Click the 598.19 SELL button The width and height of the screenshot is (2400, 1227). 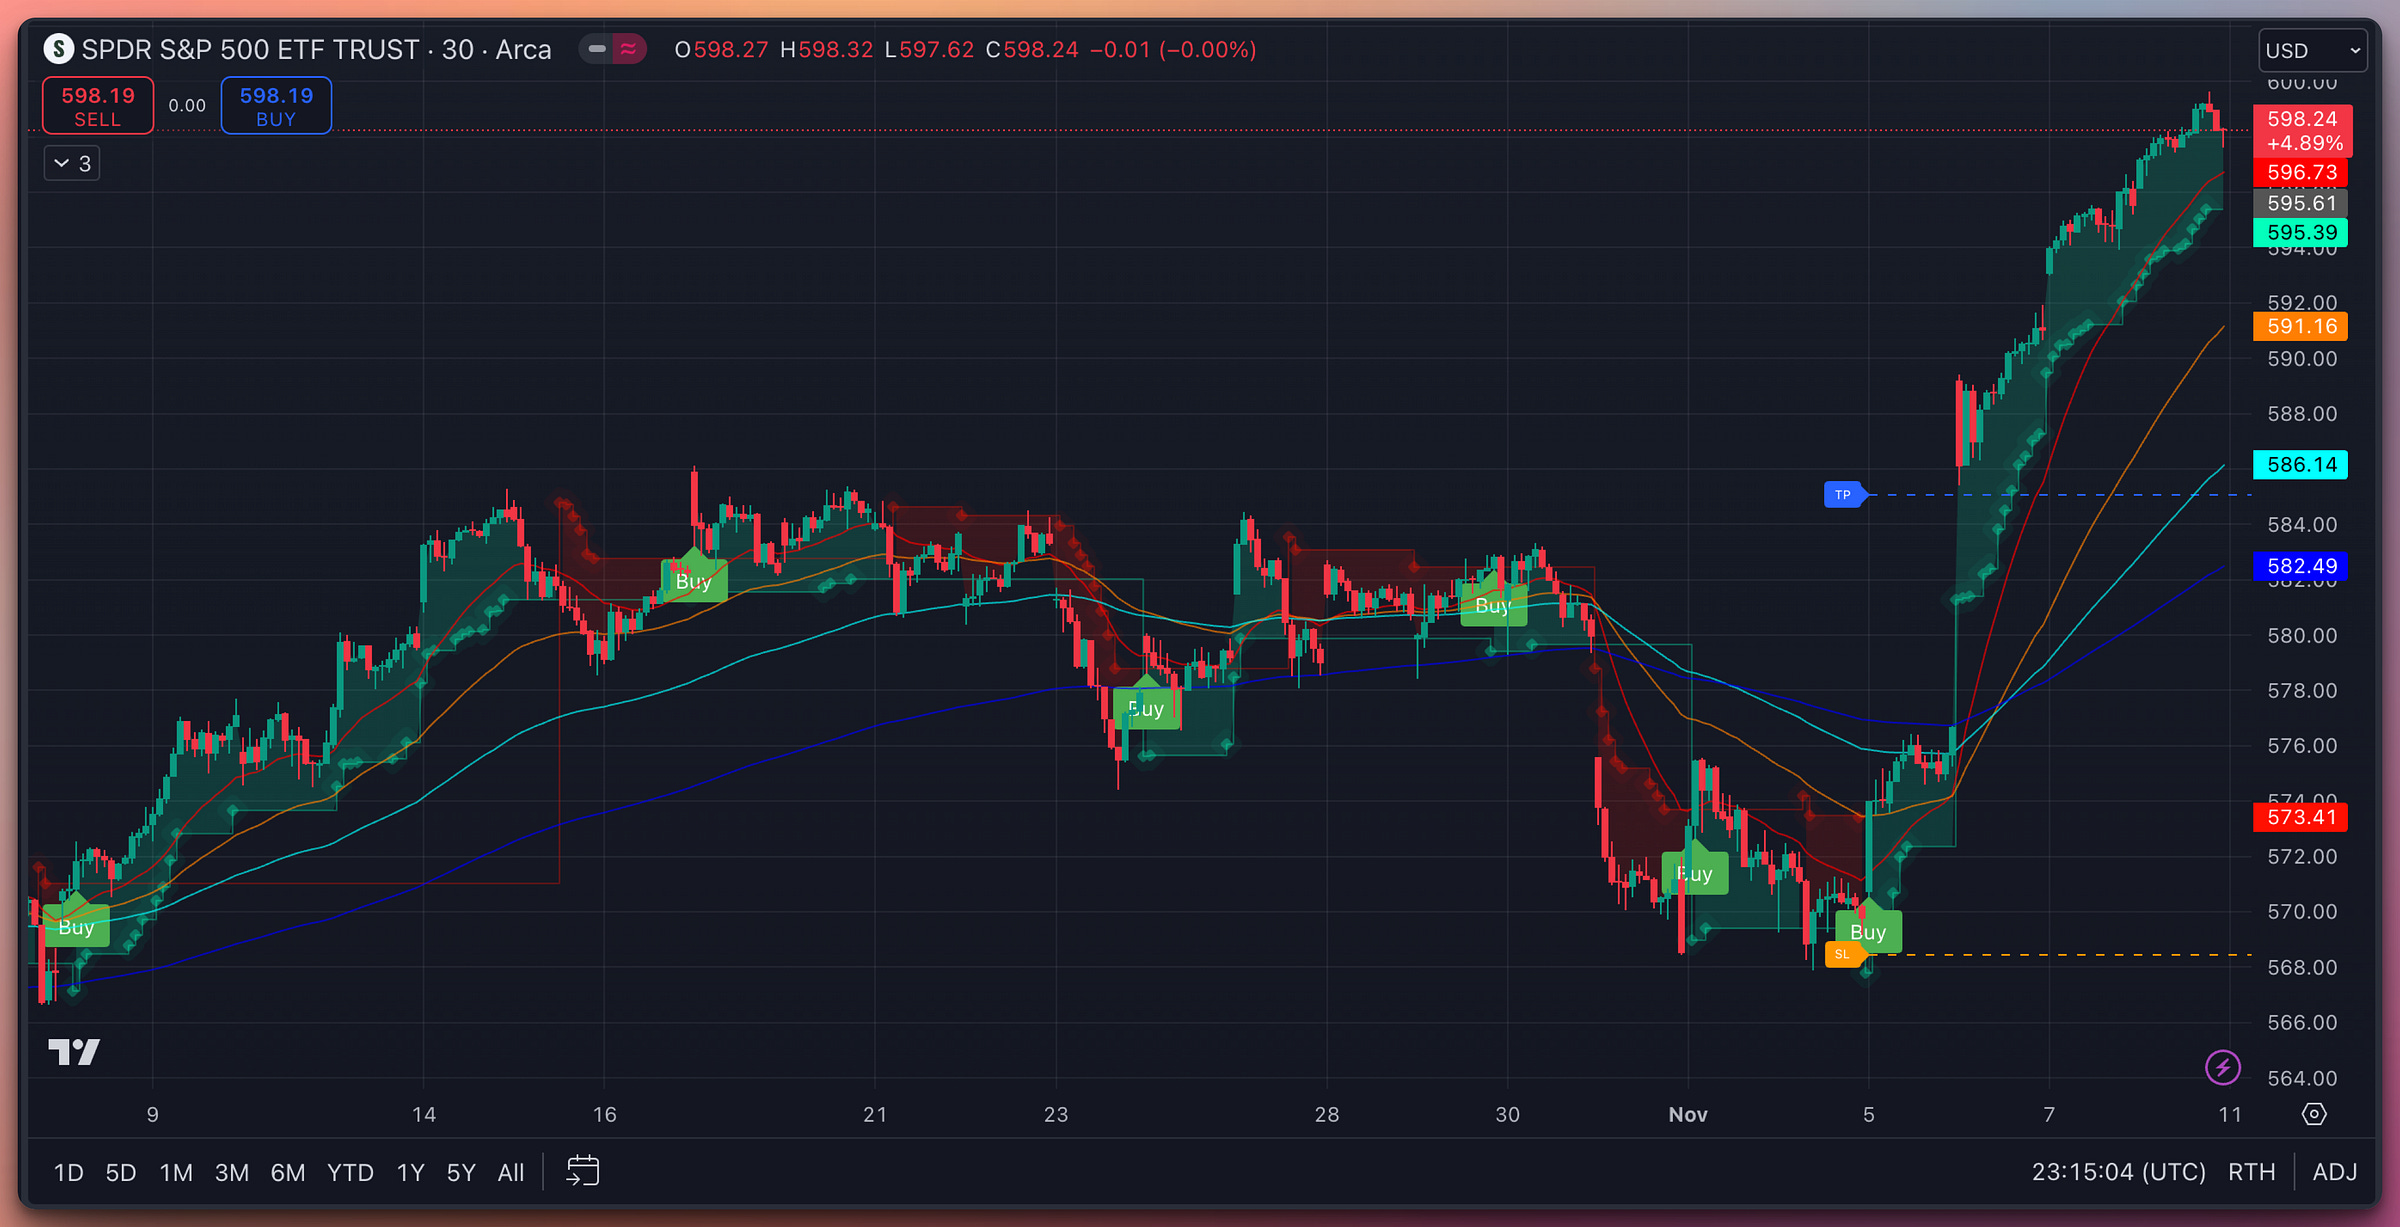click(x=98, y=105)
